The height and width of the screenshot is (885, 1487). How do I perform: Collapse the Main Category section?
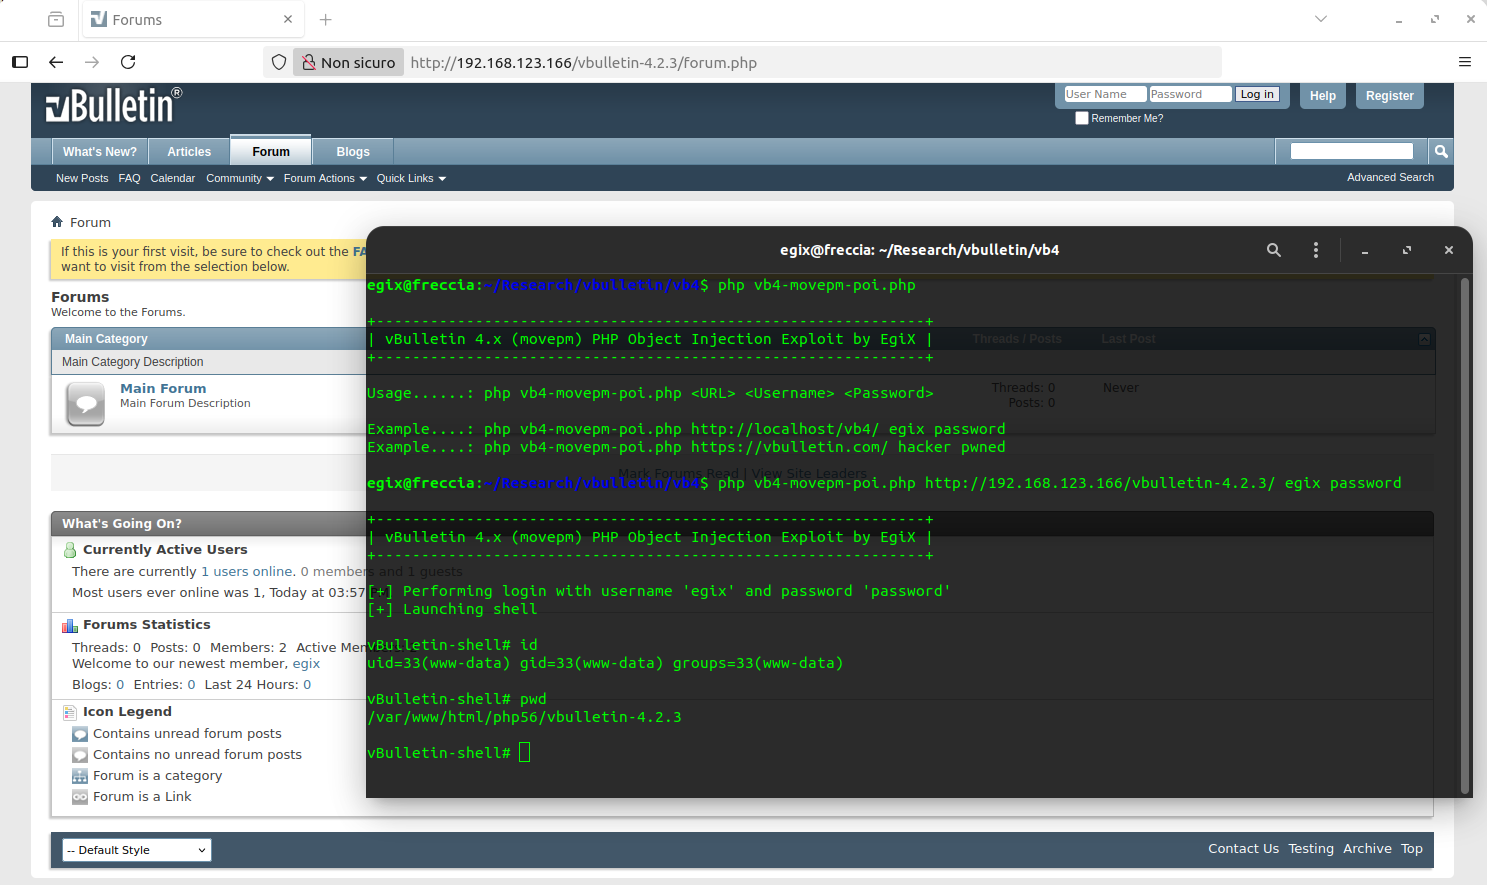click(1424, 339)
